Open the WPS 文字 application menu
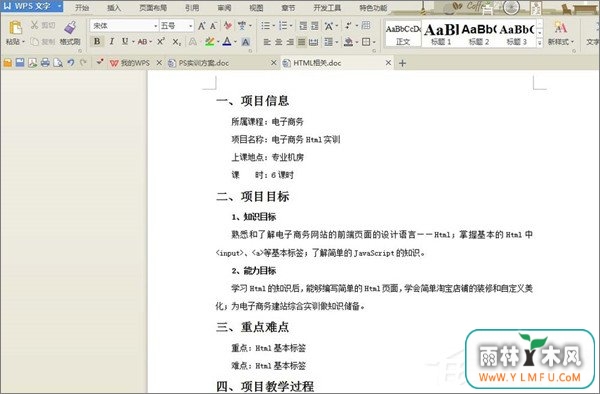This screenshot has width=600, height=394. [x=32, y=6]
